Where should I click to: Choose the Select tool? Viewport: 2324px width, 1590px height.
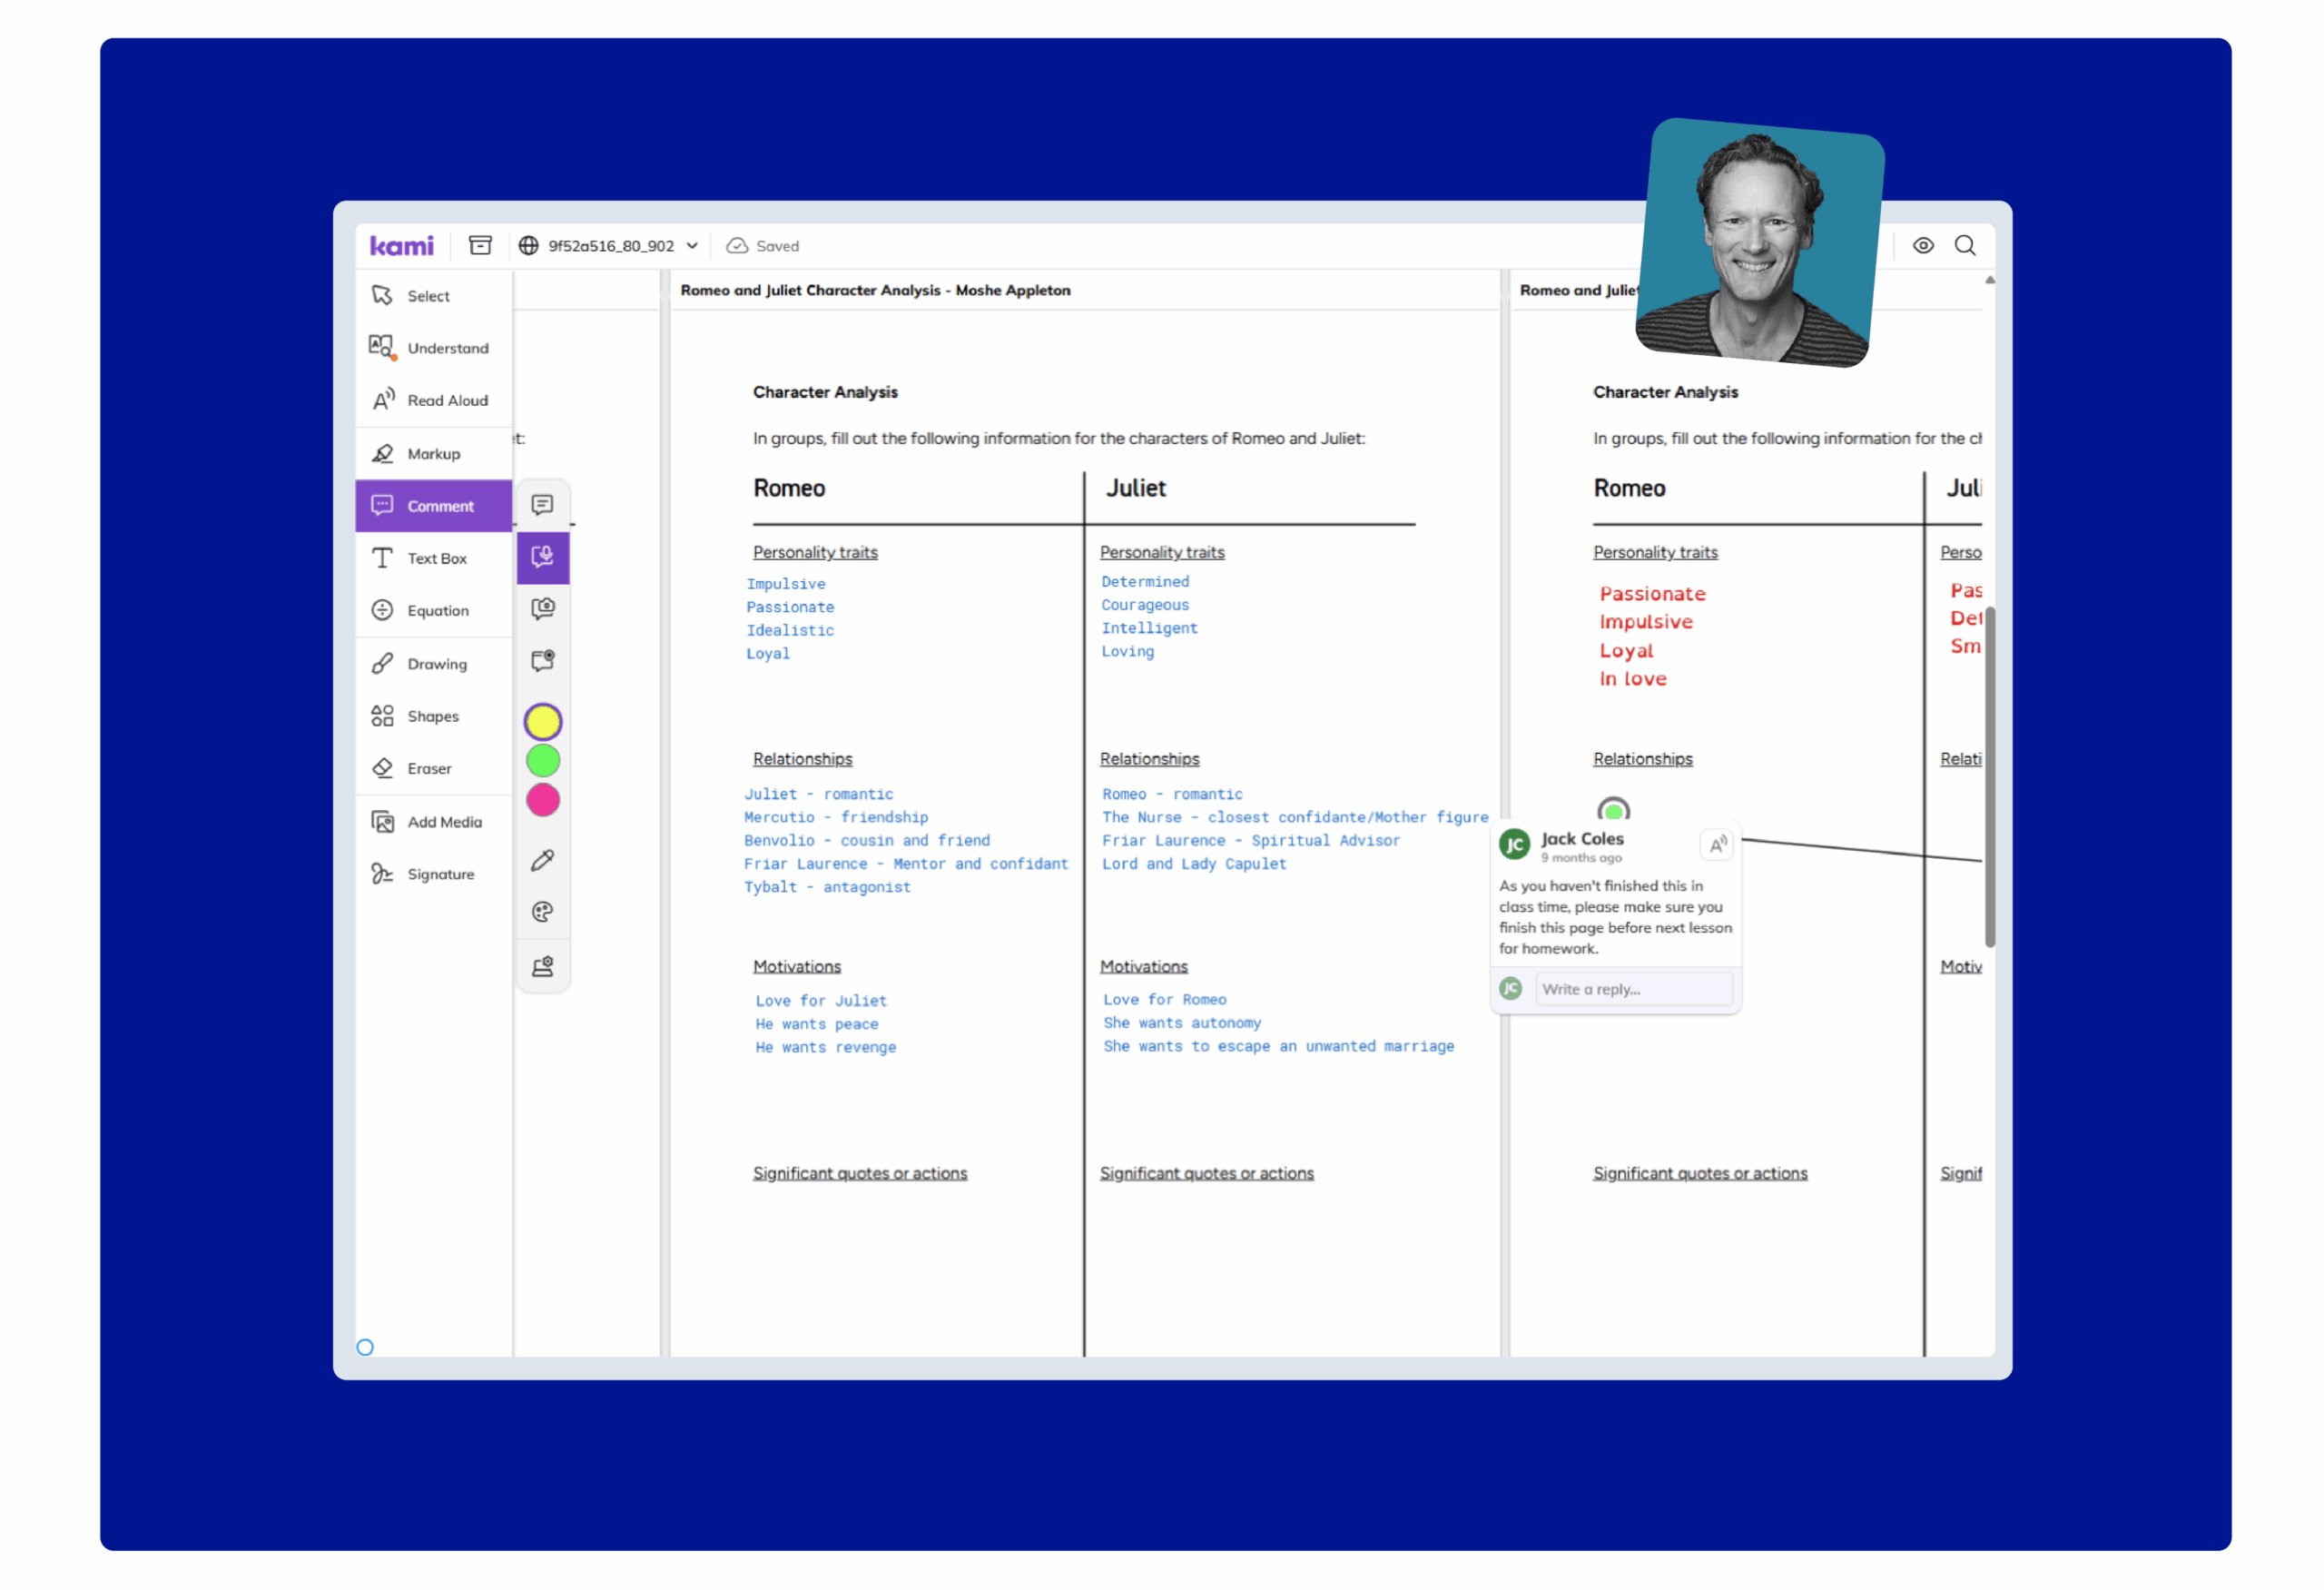click(433, 296)
